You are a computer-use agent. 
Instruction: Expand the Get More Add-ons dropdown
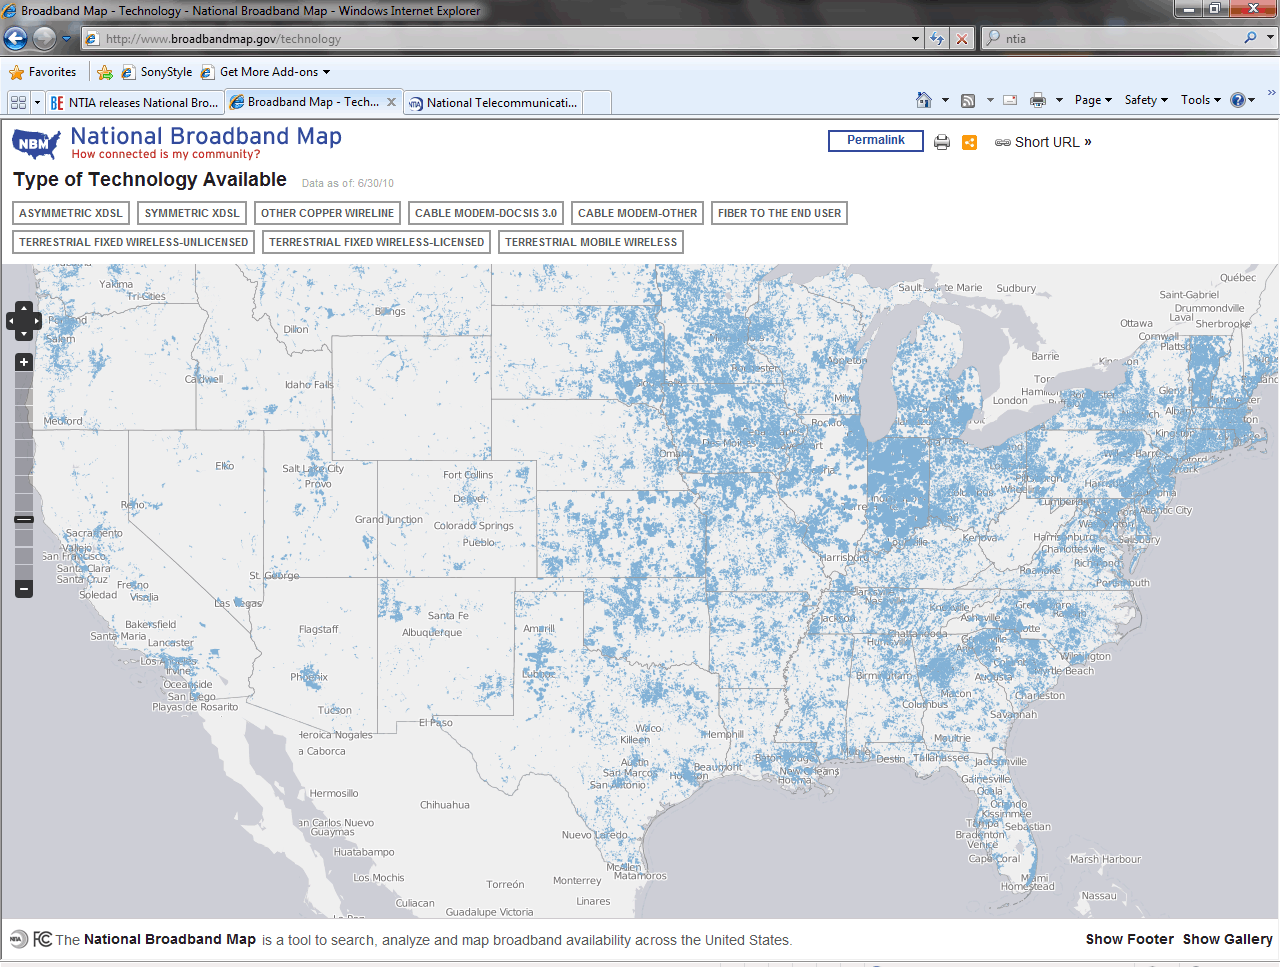point(326,72)
